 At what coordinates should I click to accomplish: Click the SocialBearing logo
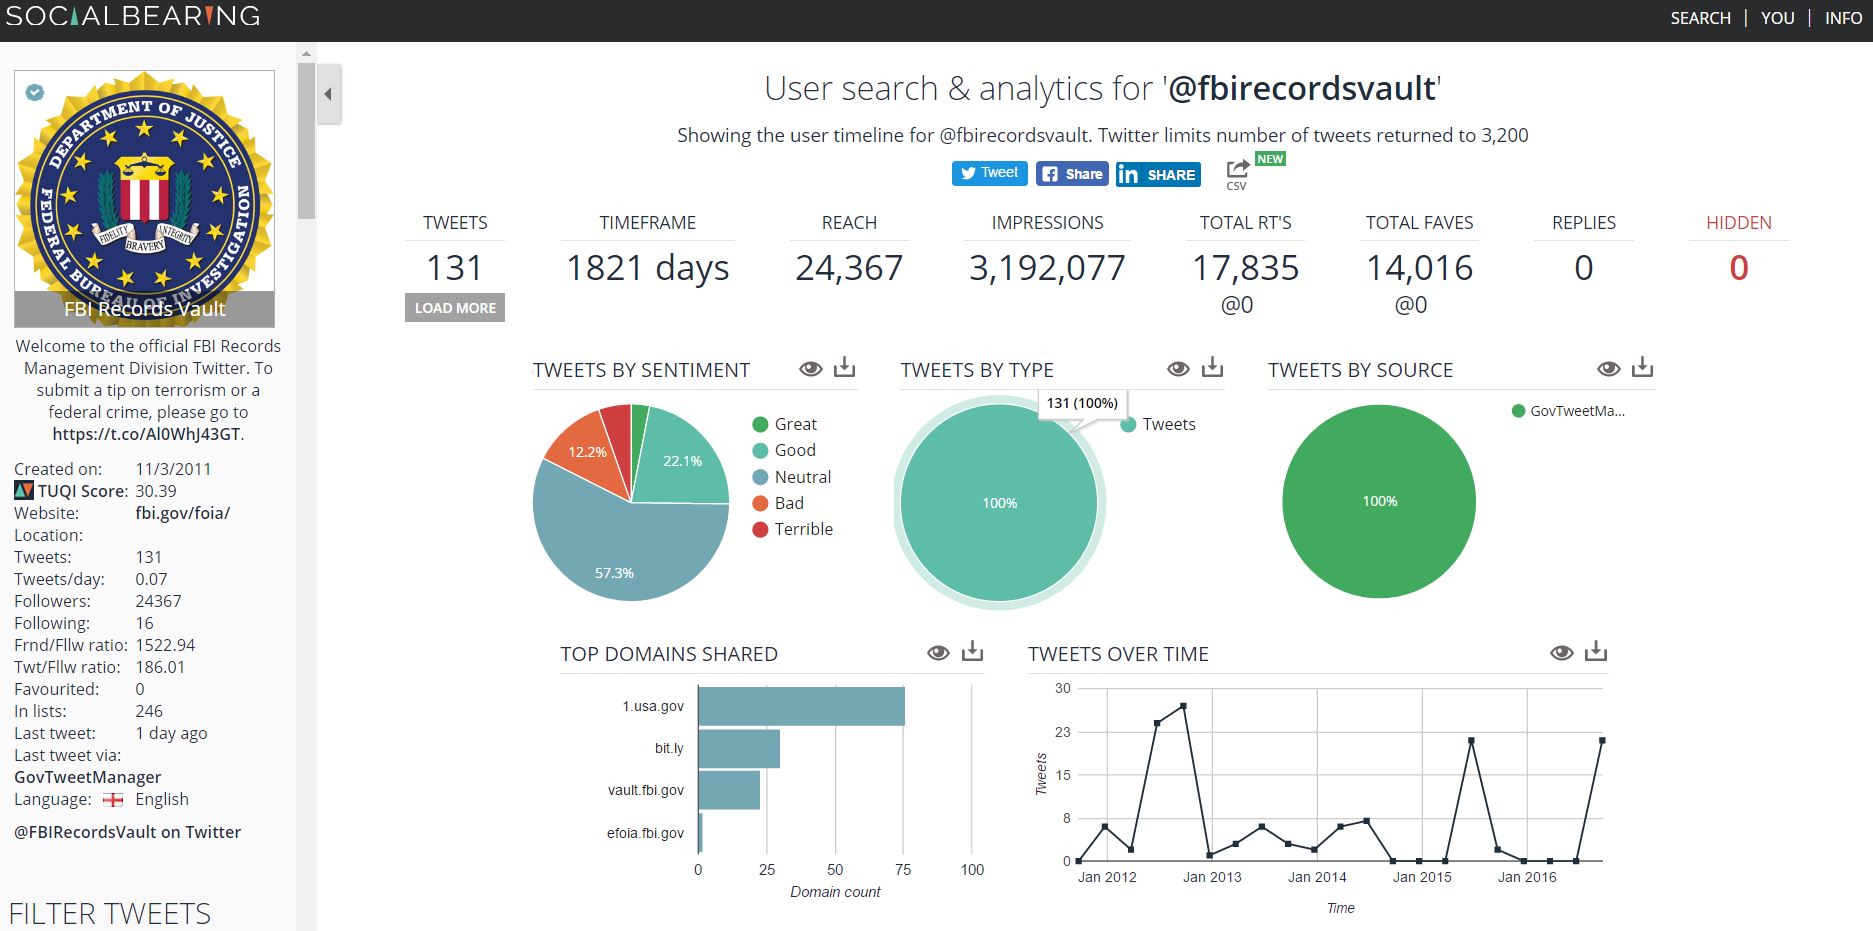point(133,16)
